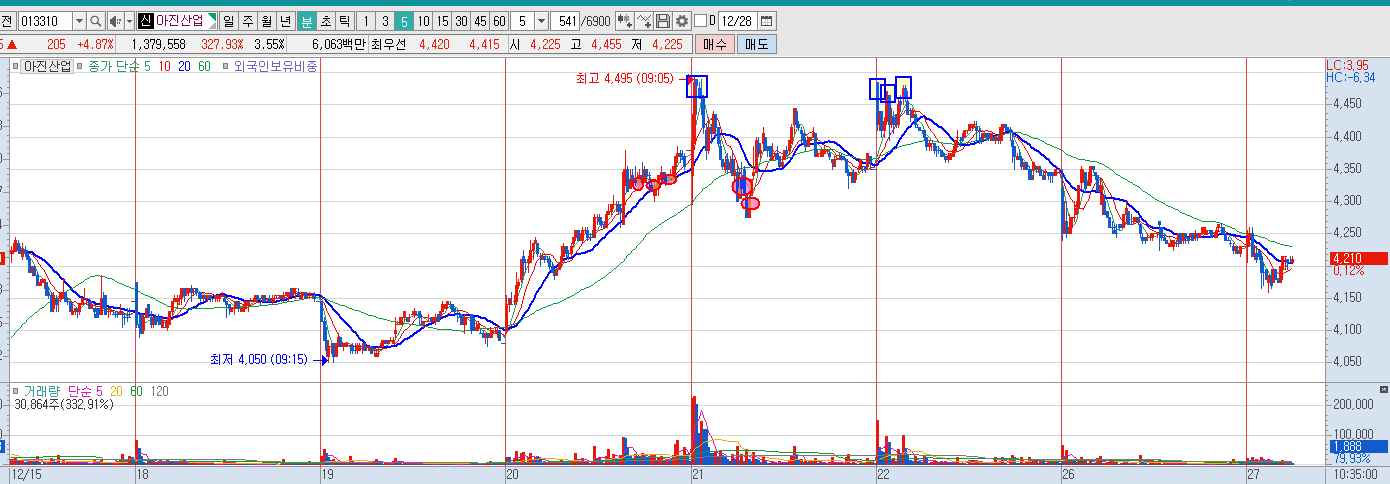Click the stock search magnifier icon
This screenshot has width=1390, height=484.
(95, 21)
